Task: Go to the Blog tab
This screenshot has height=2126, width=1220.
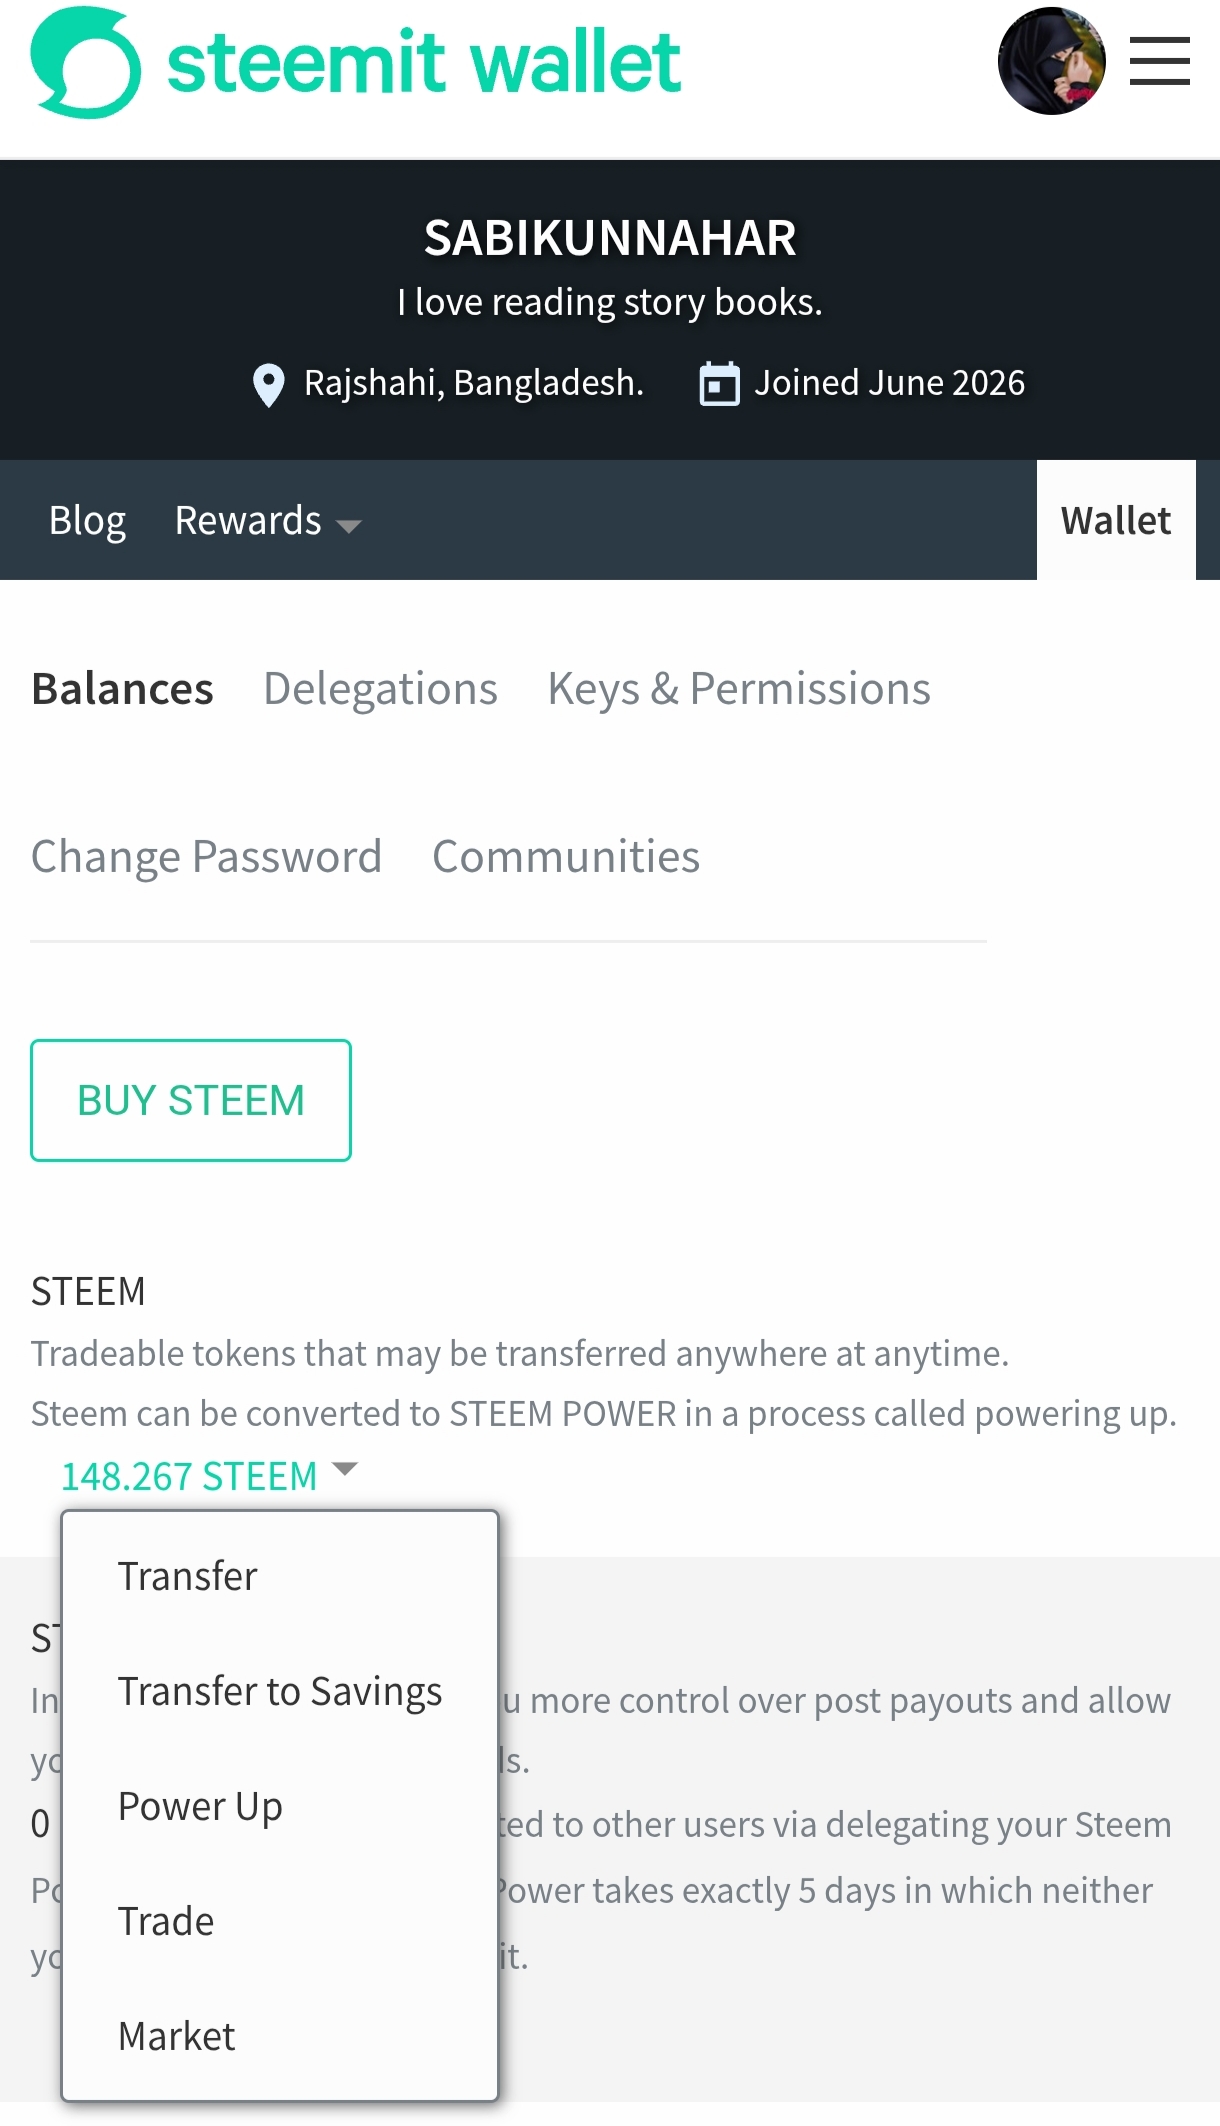Action: point(87,520)
